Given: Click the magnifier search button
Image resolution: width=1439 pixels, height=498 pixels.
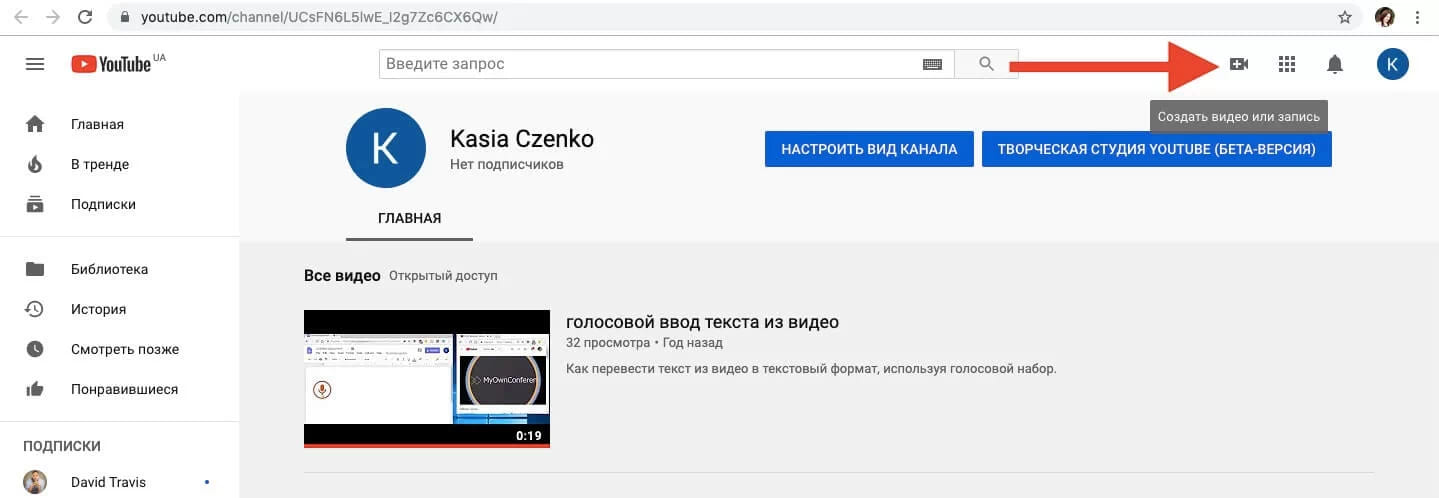Looking at the screenshot, I should coord(986,64).
